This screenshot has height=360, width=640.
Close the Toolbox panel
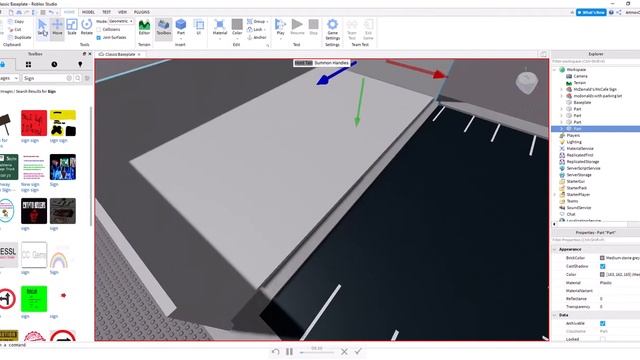click(x=90, y=54)
